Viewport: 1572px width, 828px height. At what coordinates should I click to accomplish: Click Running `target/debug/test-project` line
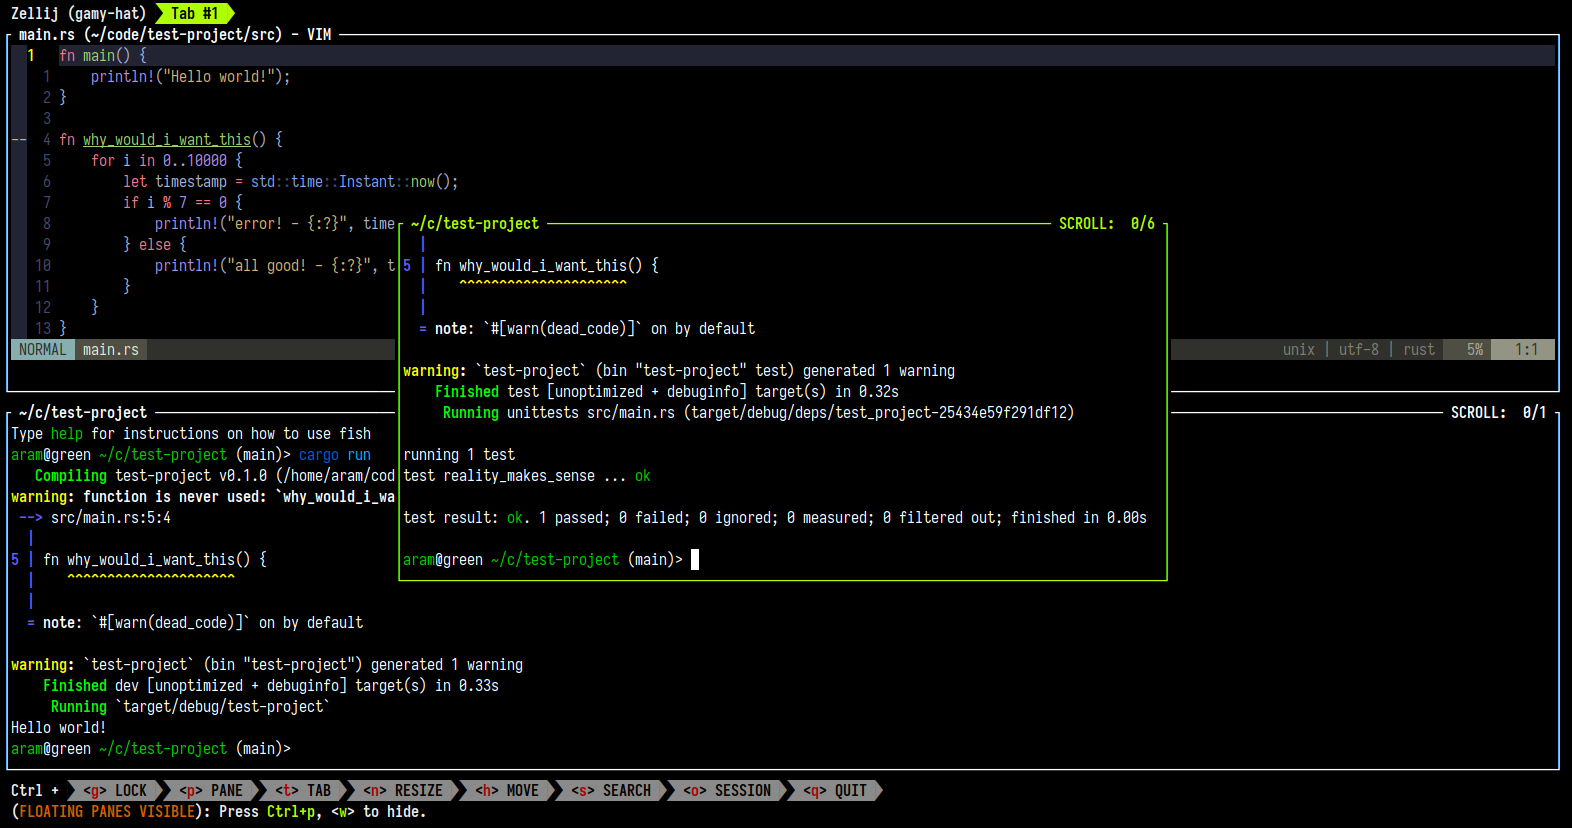point(190,706)
